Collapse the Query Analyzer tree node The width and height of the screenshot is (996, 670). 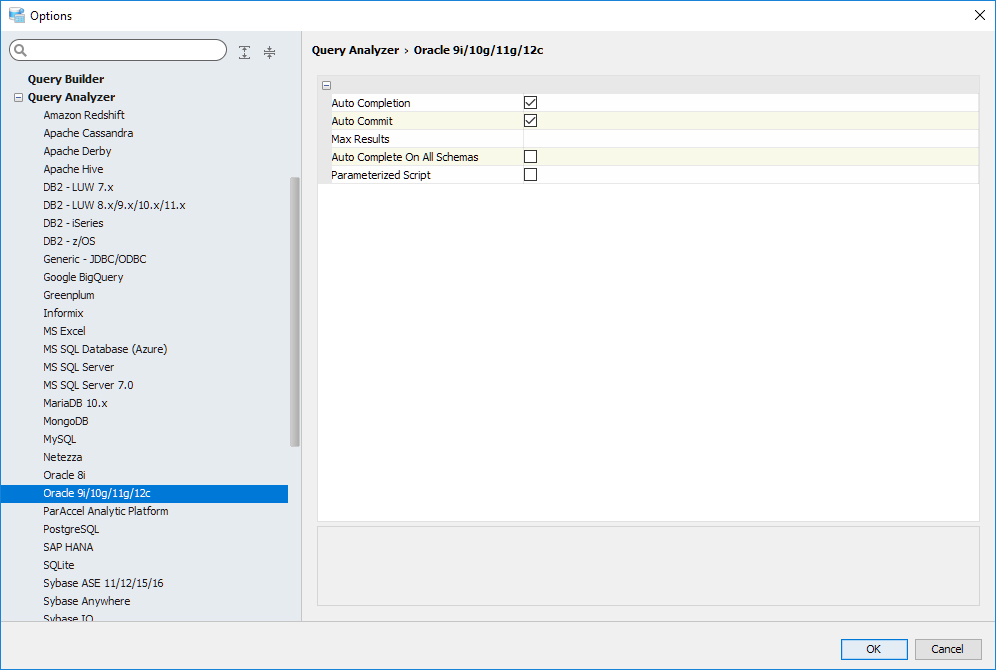click(18, 97)
